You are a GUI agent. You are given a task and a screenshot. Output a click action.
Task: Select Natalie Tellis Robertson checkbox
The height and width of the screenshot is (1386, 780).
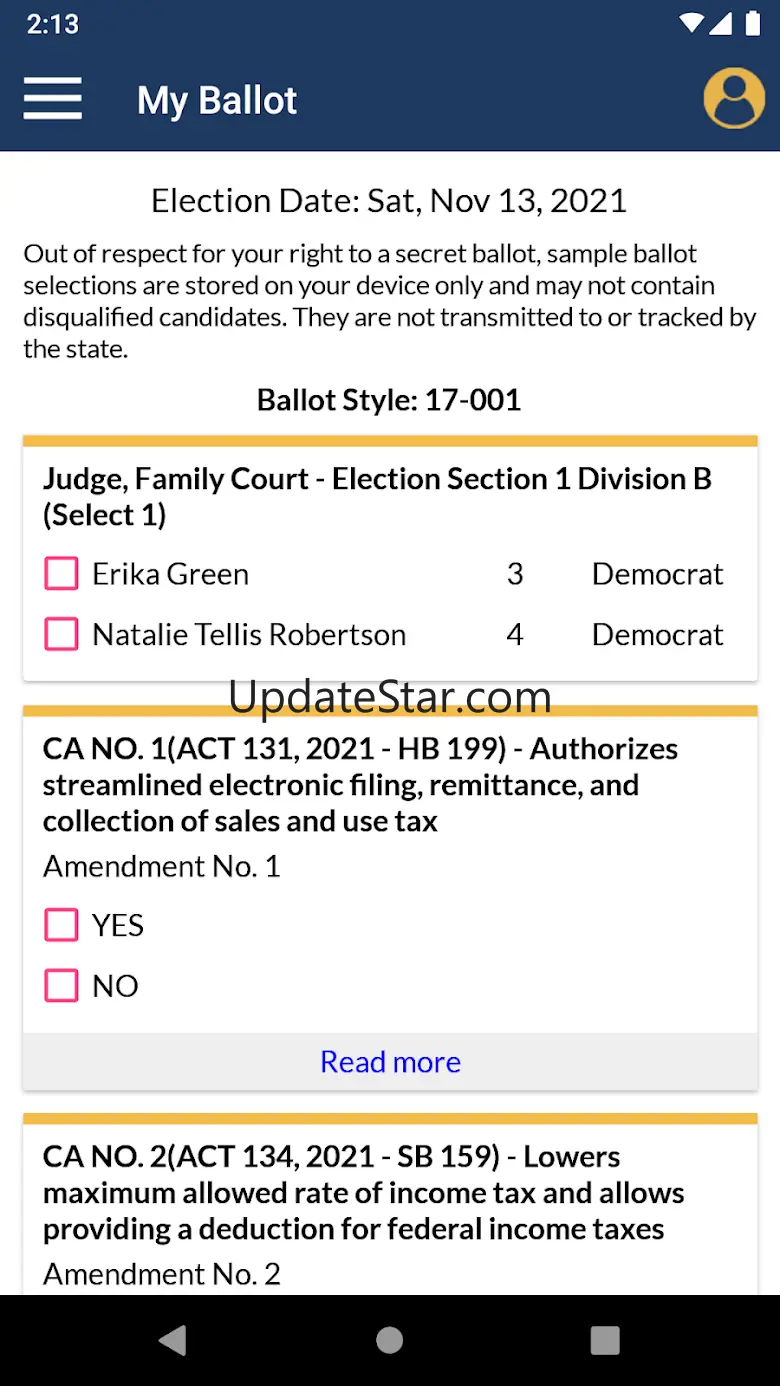pyautogui.click(x=62, y=634)
